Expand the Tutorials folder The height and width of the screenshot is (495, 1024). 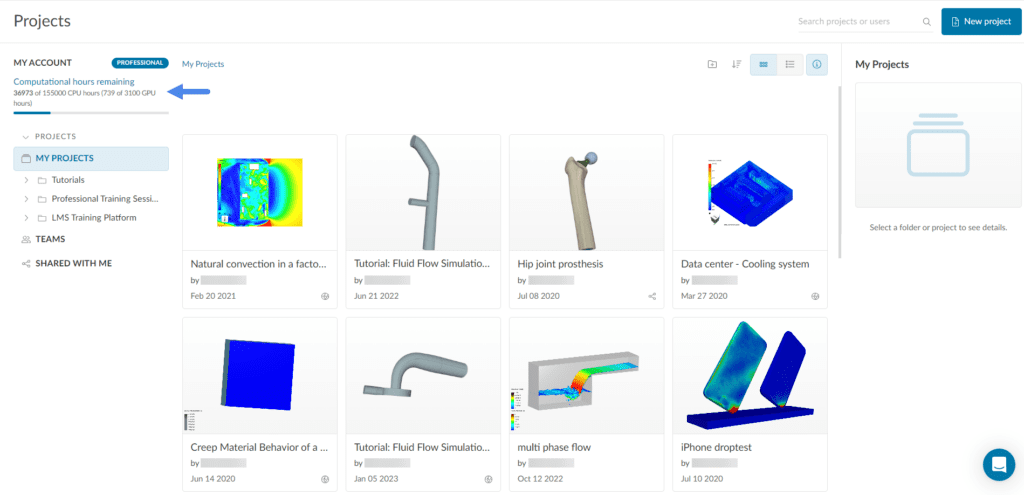click(x=26, y=180)
